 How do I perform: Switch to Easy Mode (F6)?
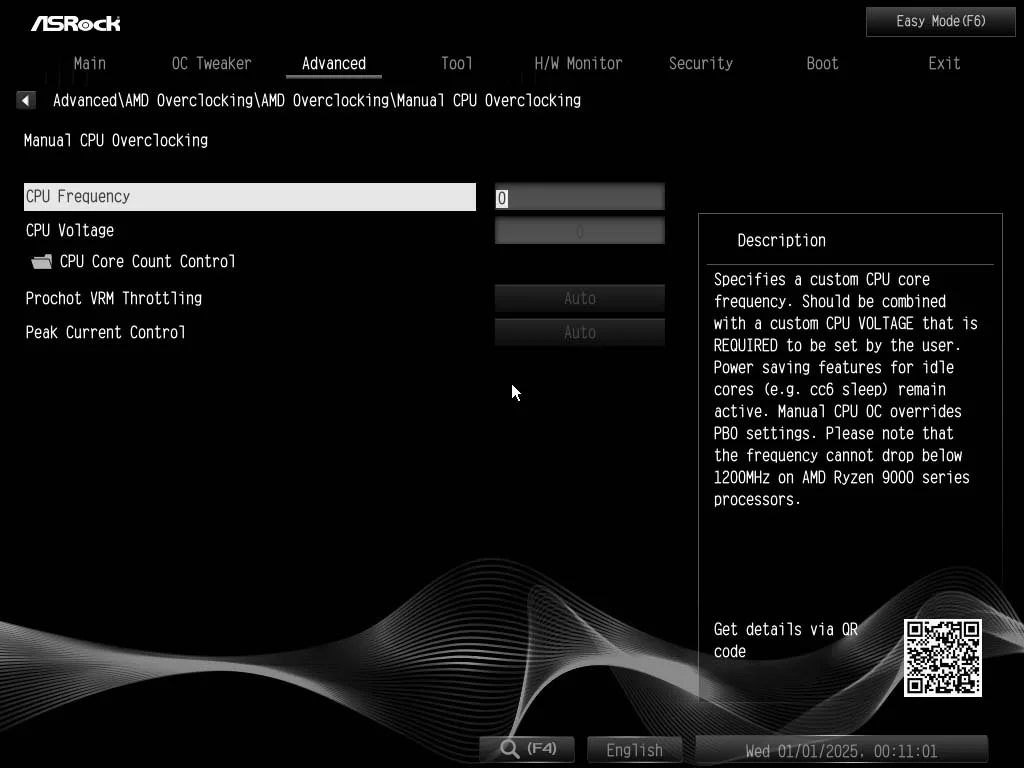pyautogui.click(x=940, y=22)
